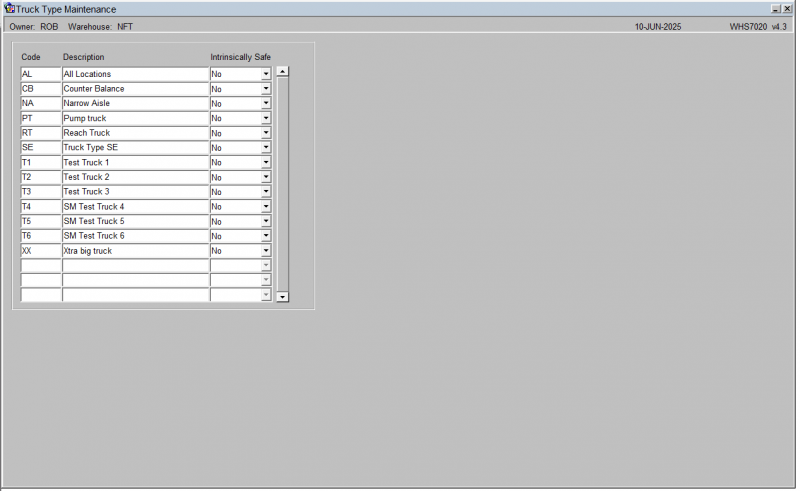Screen dimensions: 800x491
Task: Open Intrinsically Safe dropdown for All Locations
Action: [266, 74]
